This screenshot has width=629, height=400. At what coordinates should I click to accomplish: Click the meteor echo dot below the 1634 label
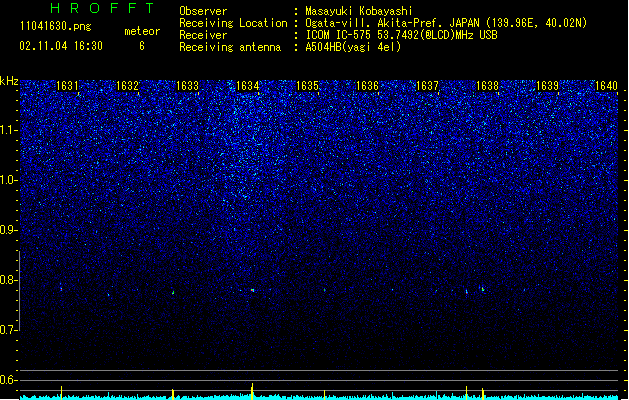tap(252, 290)
